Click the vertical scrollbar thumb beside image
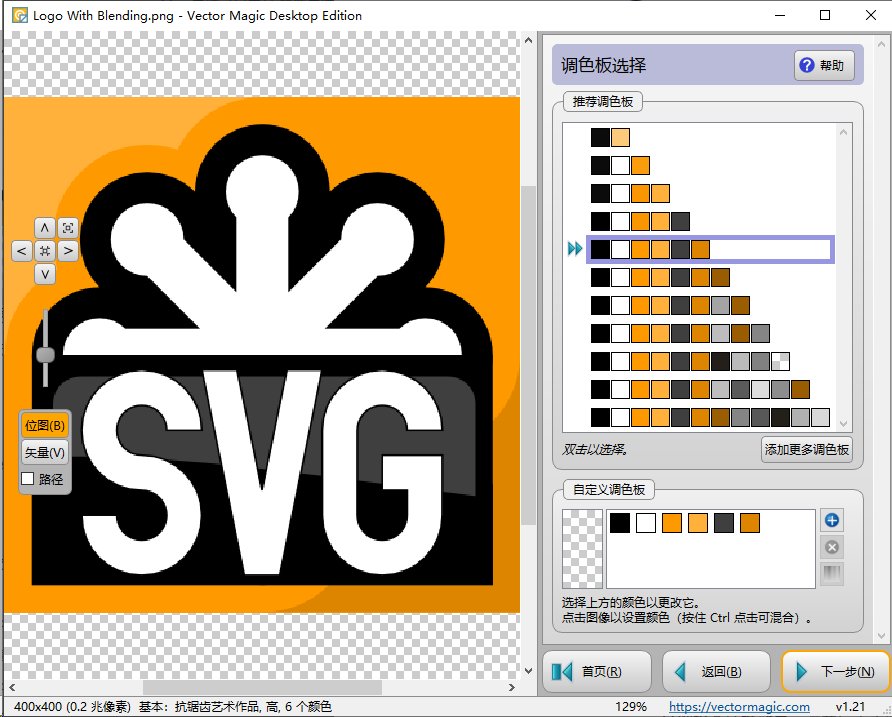This screenshot has height=717, width=892. tap(528, 355)
